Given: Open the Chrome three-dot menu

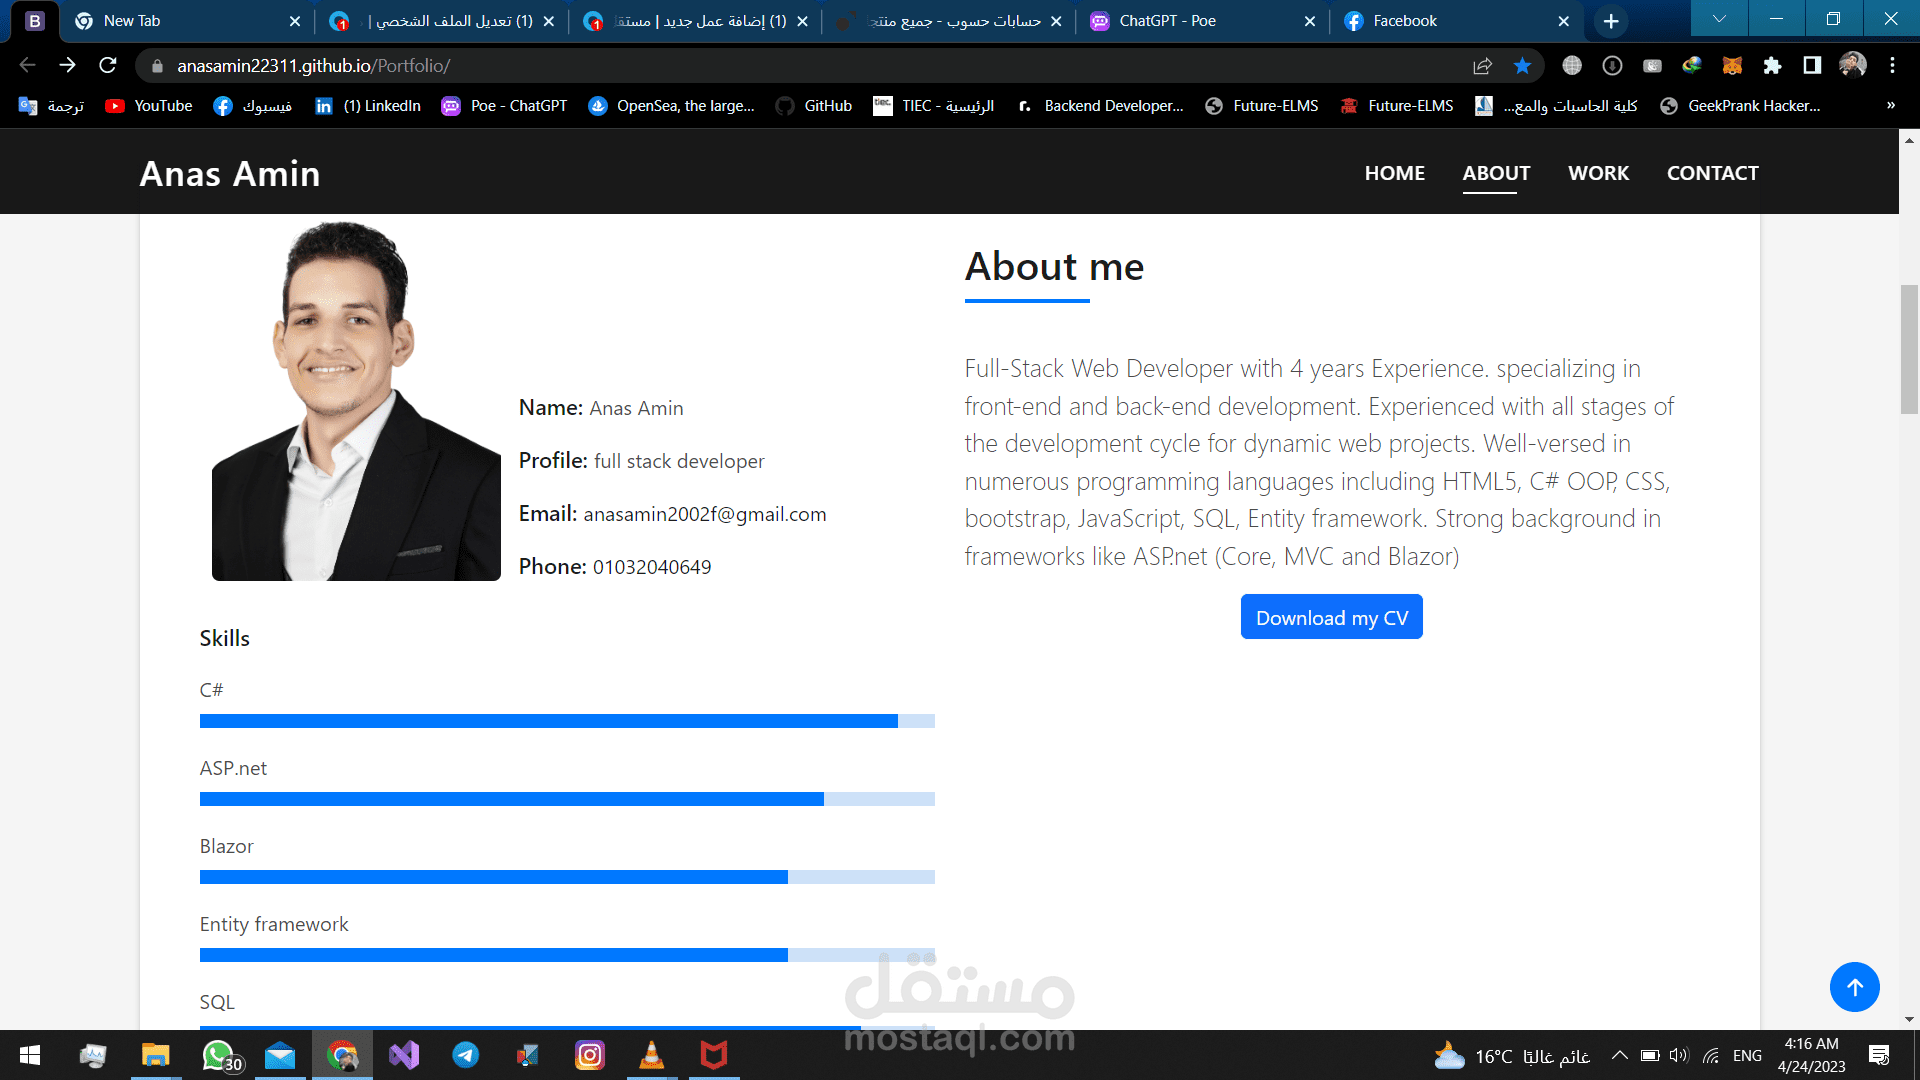Looking at the screenshot, I should click(1892, 66).
